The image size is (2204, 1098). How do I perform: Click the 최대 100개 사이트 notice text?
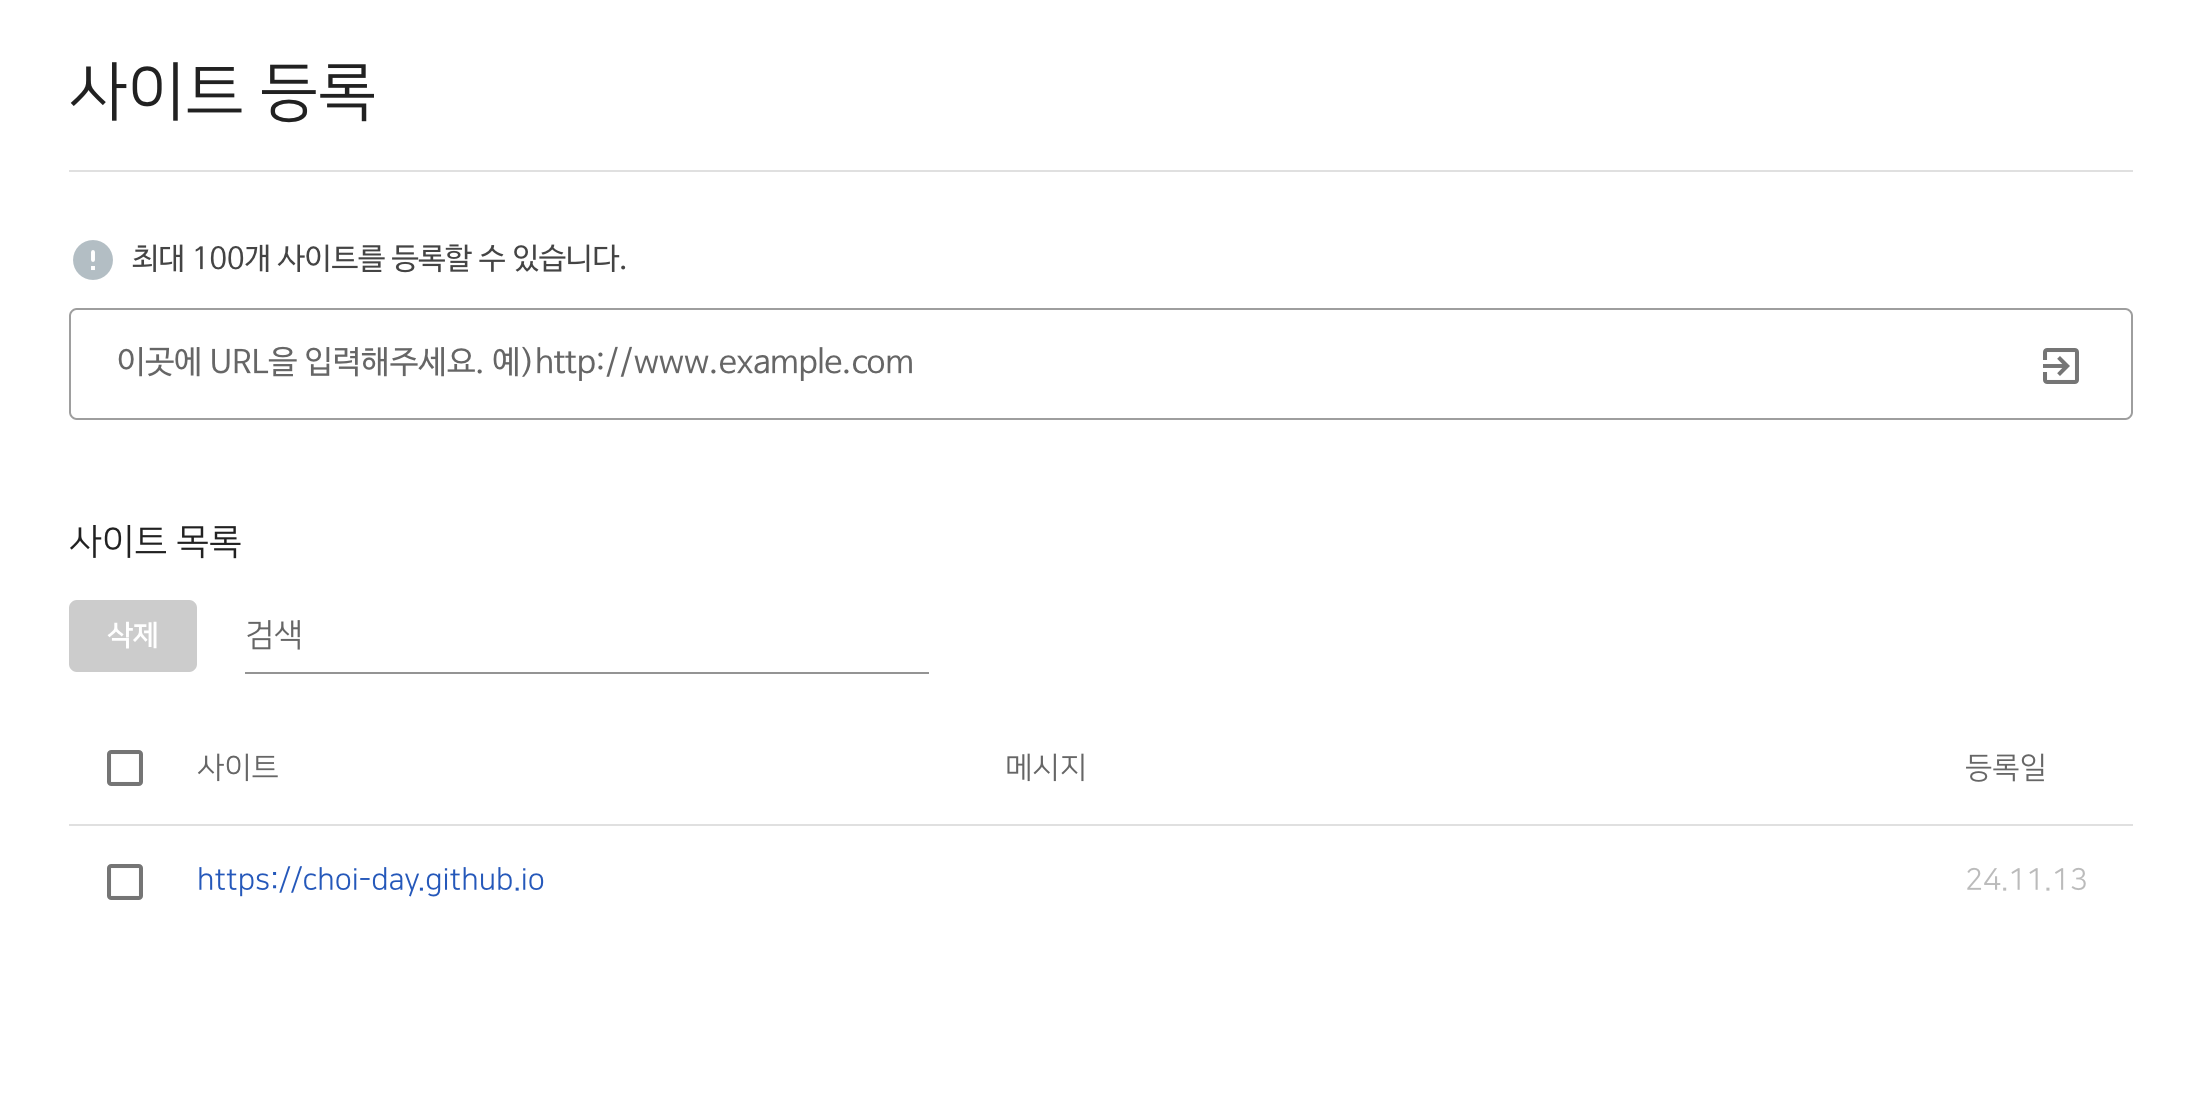(378, 259)
